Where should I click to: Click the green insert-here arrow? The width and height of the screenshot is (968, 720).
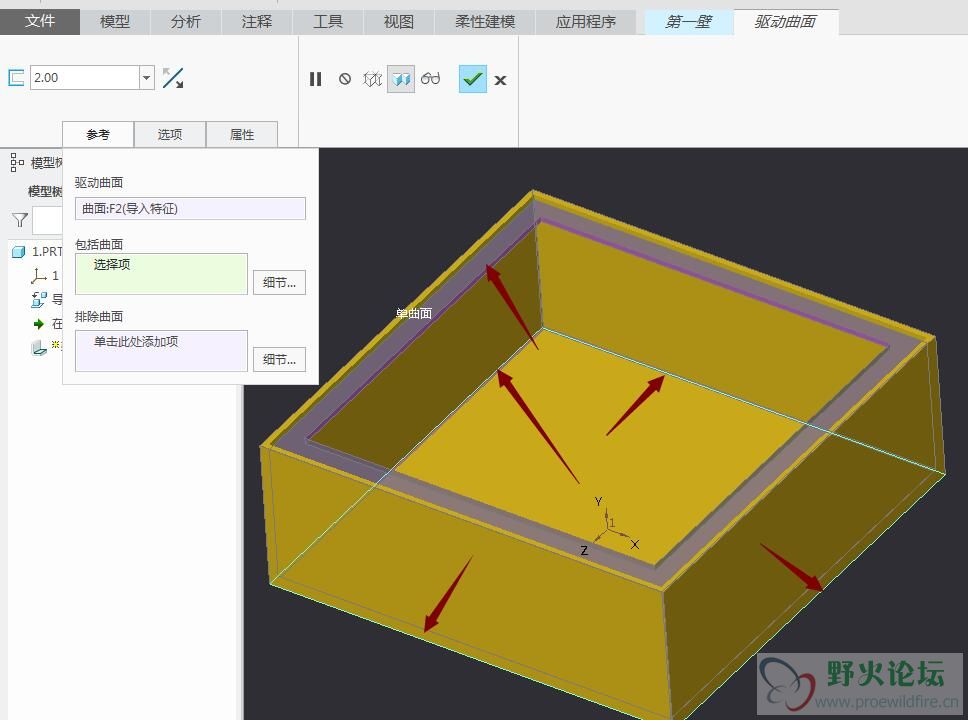[x=39, y=324]
